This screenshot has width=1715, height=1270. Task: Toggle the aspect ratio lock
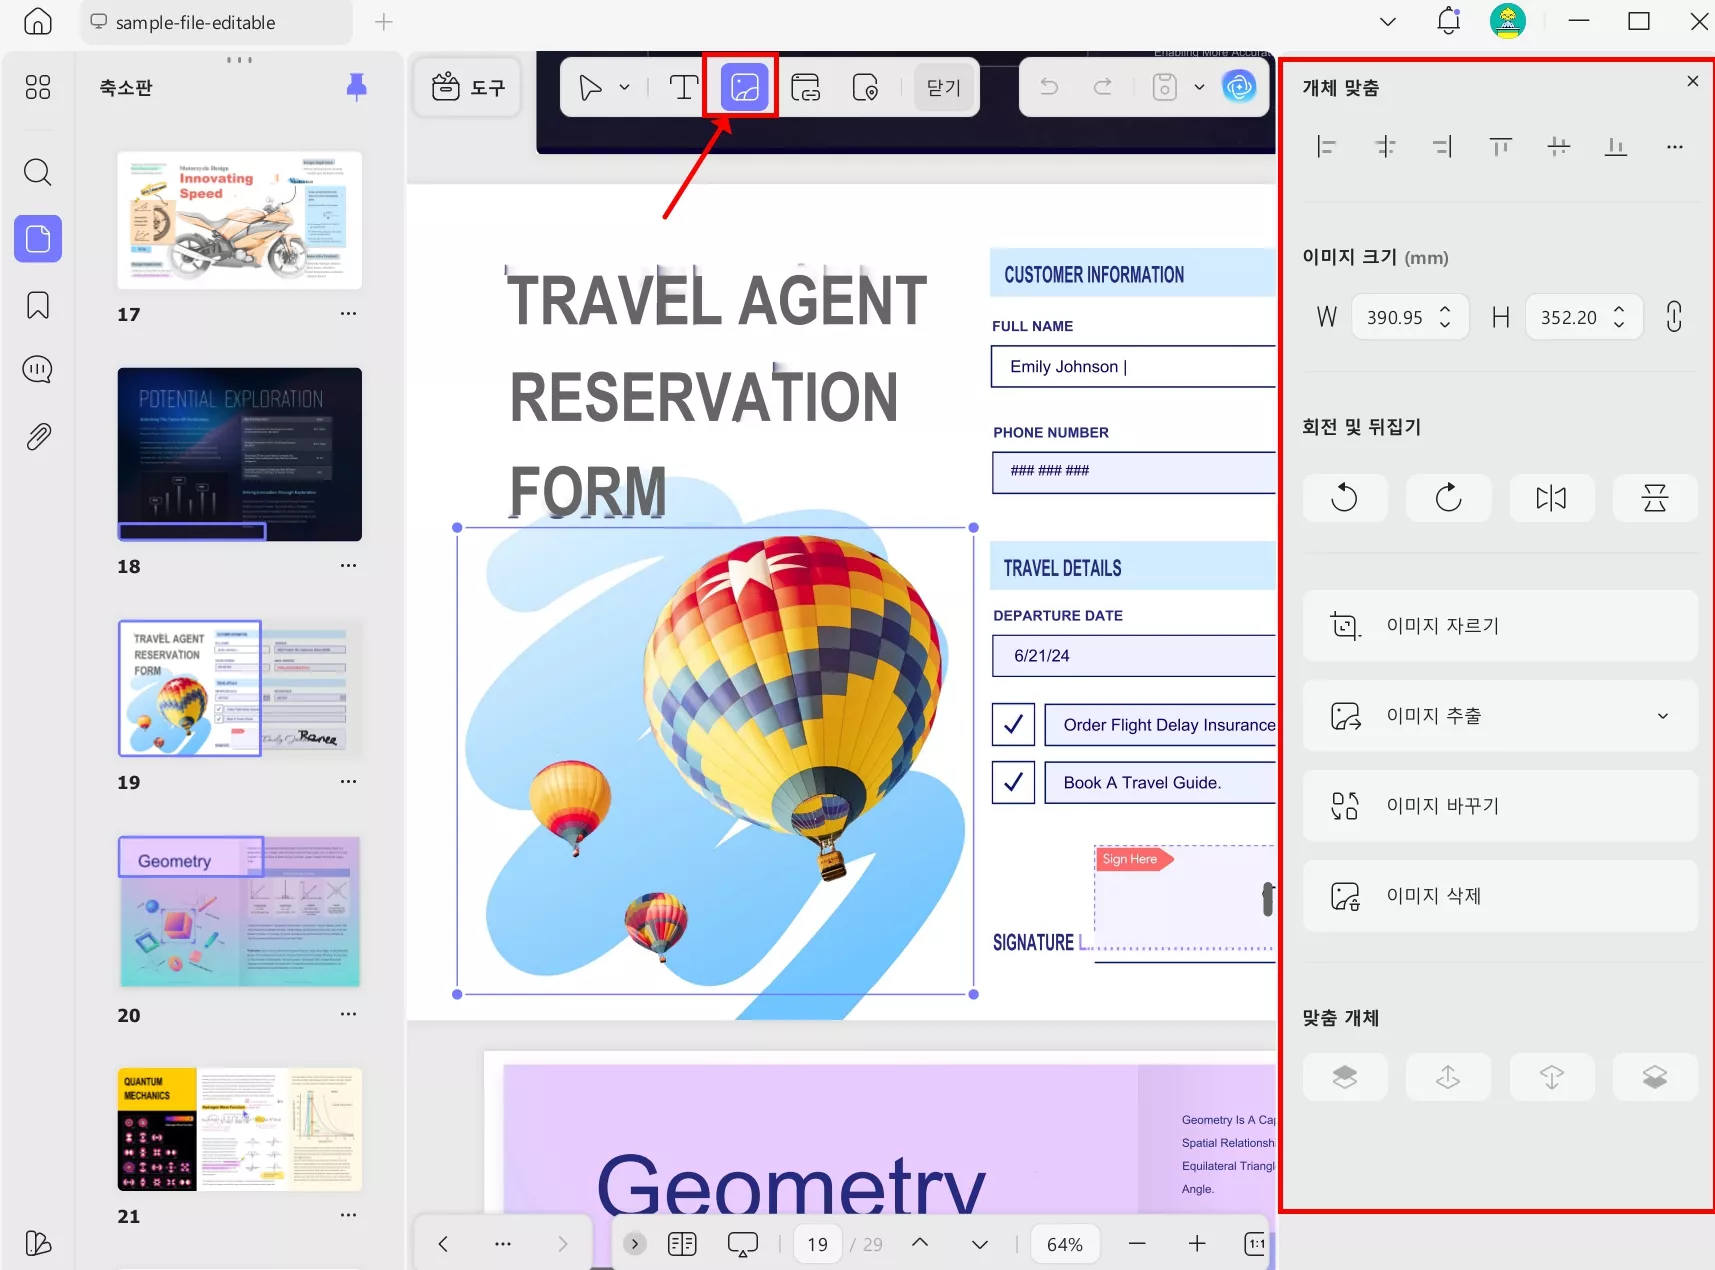tap(1674, 317)
